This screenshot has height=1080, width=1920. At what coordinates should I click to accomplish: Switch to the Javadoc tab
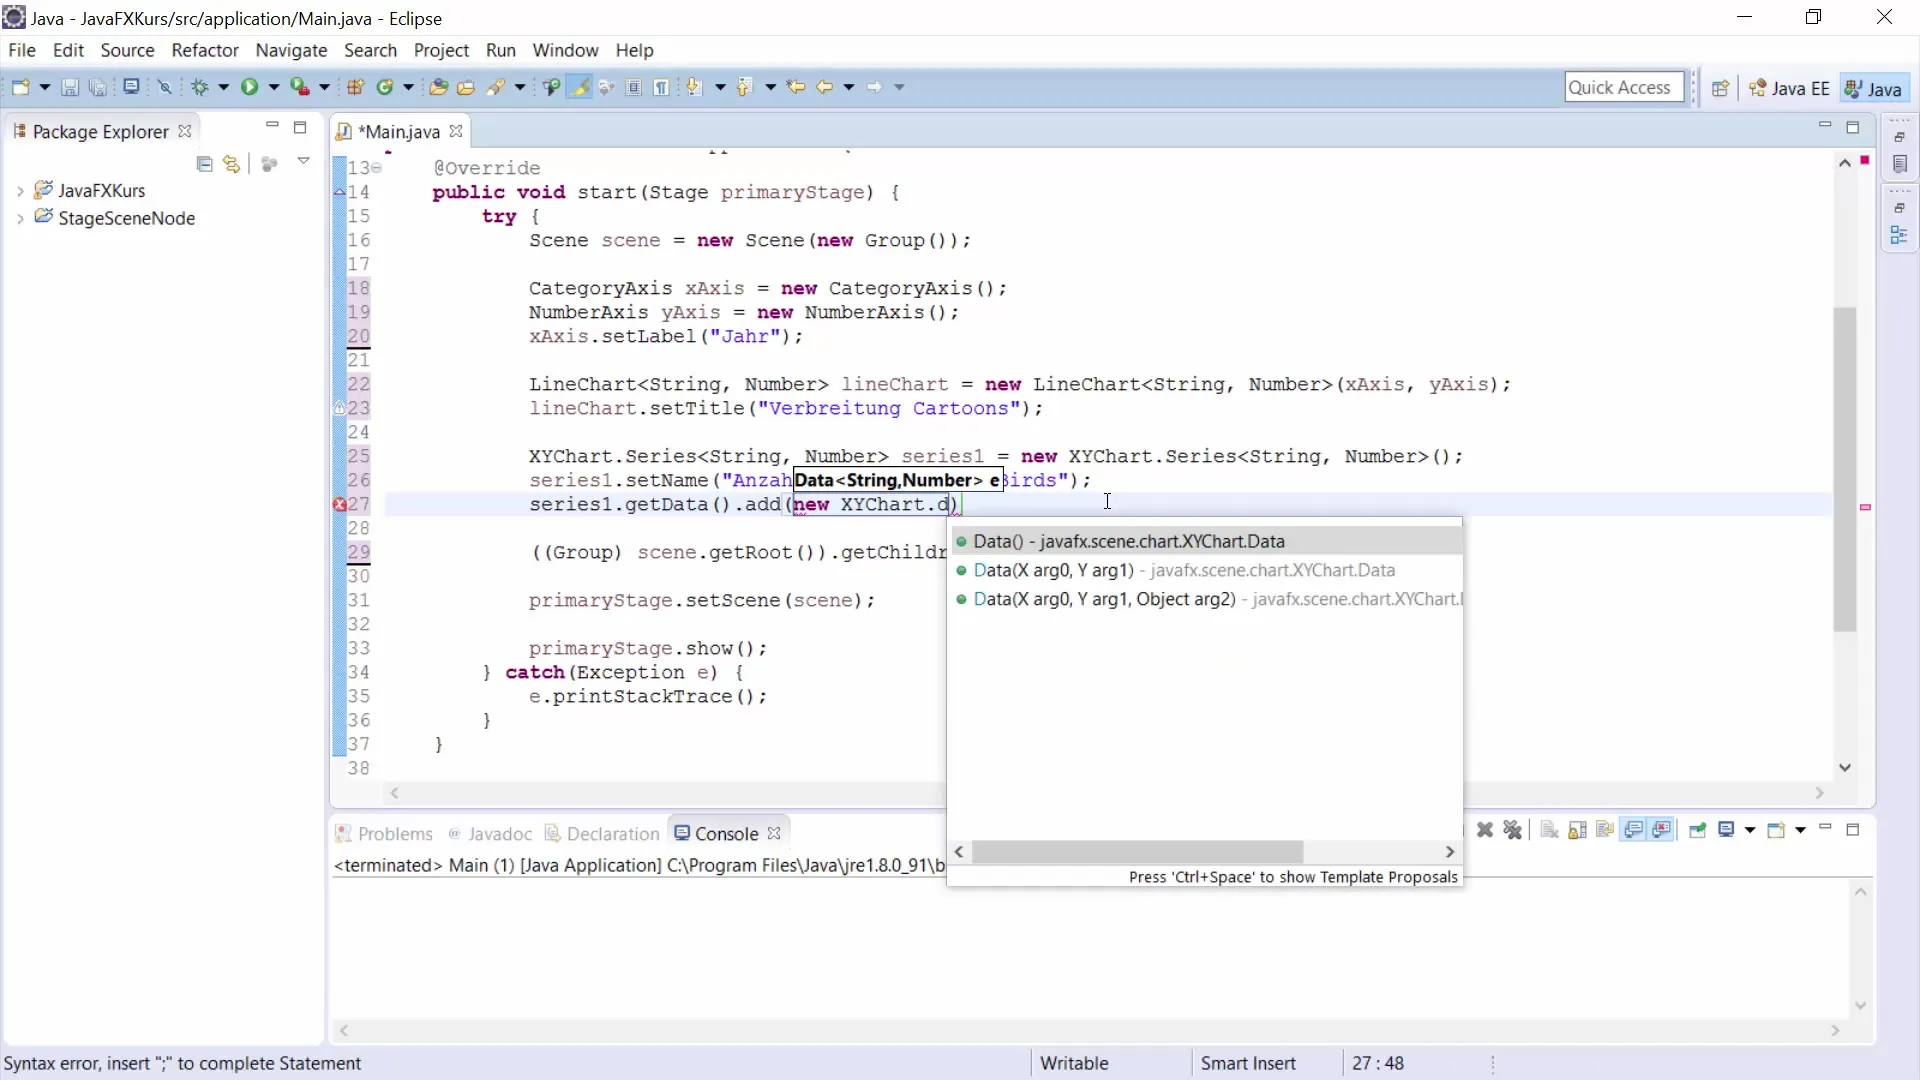(490, 833)
